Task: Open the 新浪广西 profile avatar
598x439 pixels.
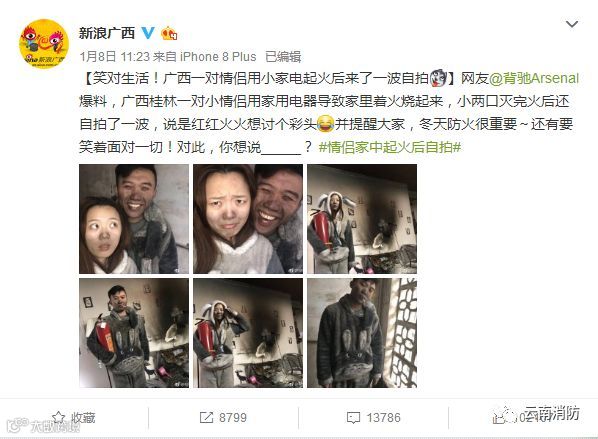Action: [43, 44]
